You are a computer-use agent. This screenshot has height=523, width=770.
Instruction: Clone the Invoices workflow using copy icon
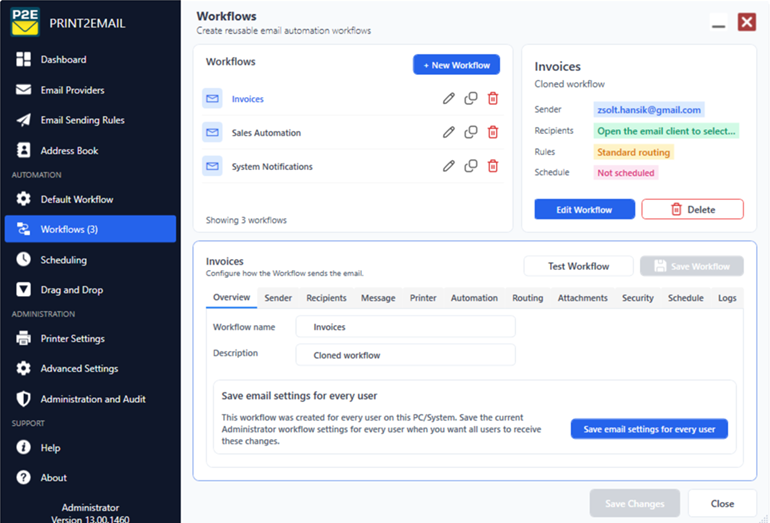point(470,98)
